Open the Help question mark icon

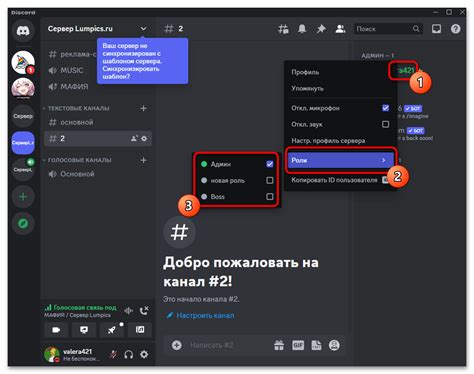click(x=456, y=29)
